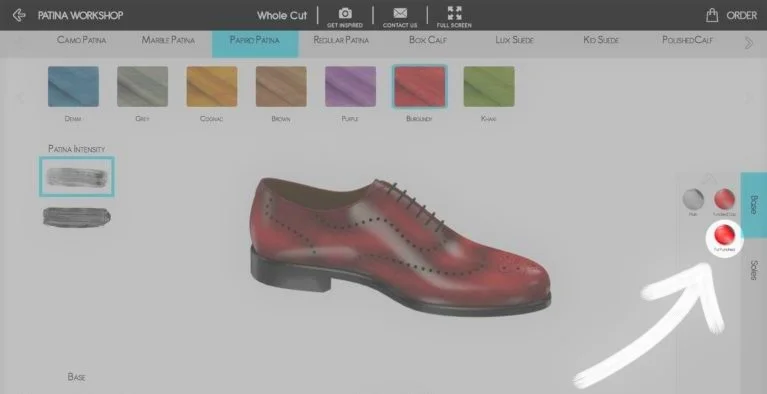Expand next material categories with right chevron
The image size is (767, 394).
pos(749,43)
